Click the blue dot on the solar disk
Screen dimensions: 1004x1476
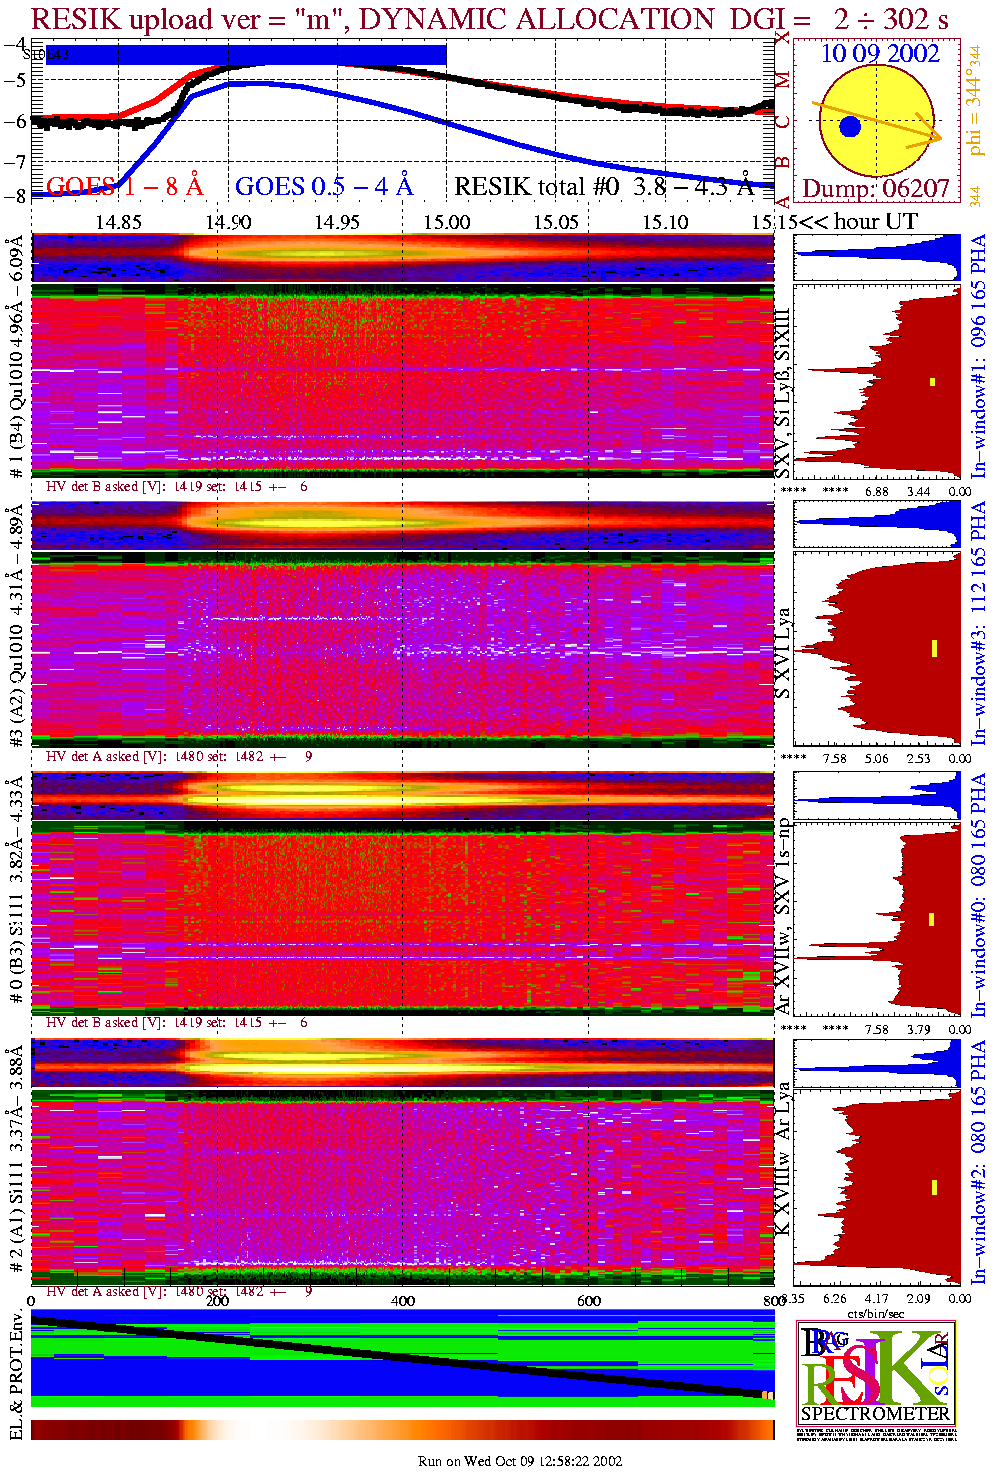point(850,127)
